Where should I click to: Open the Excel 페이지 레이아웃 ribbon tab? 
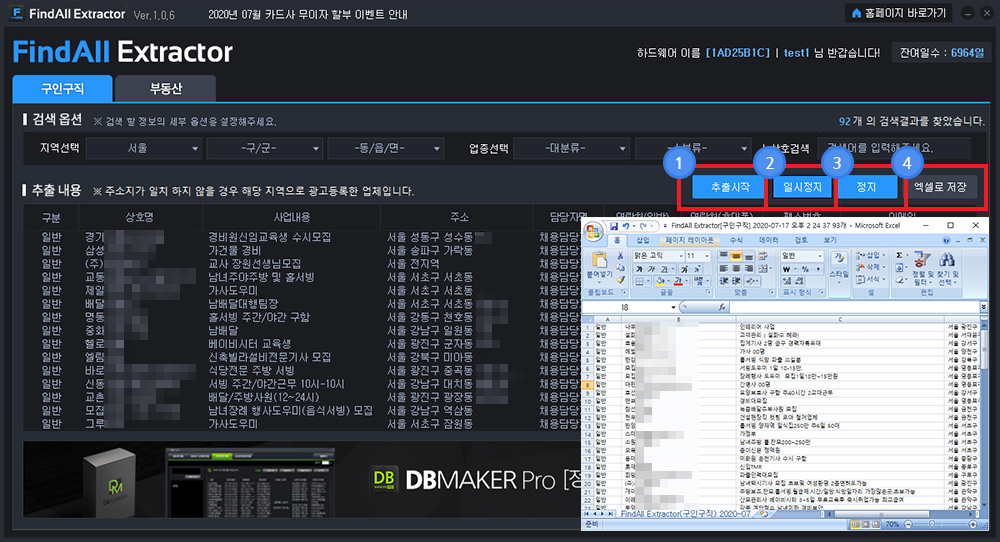[689, 240]
